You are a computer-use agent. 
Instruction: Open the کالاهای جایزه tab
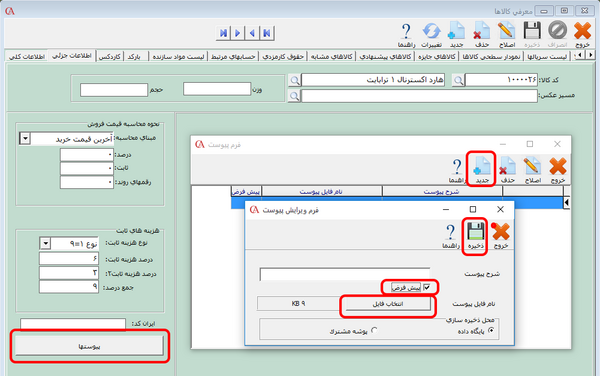pos(437,56)
